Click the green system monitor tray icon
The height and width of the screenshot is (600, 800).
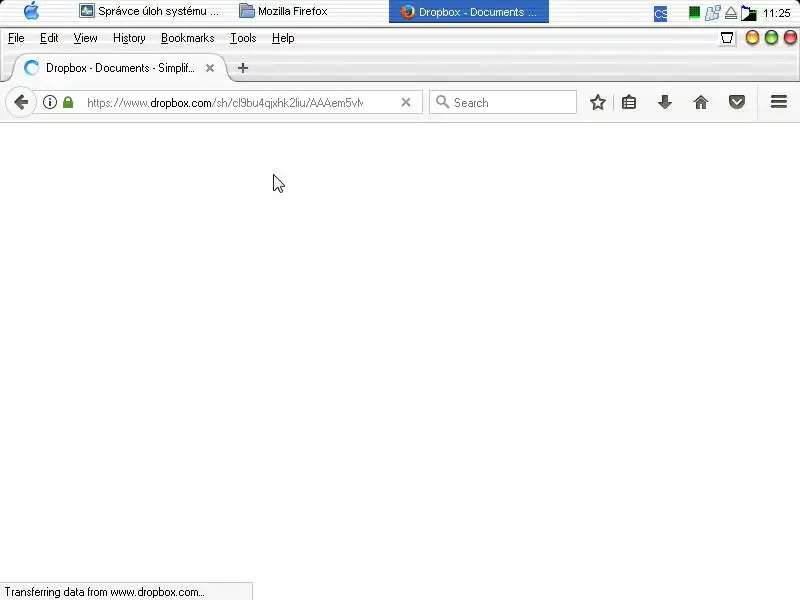[x=694, y=12]
